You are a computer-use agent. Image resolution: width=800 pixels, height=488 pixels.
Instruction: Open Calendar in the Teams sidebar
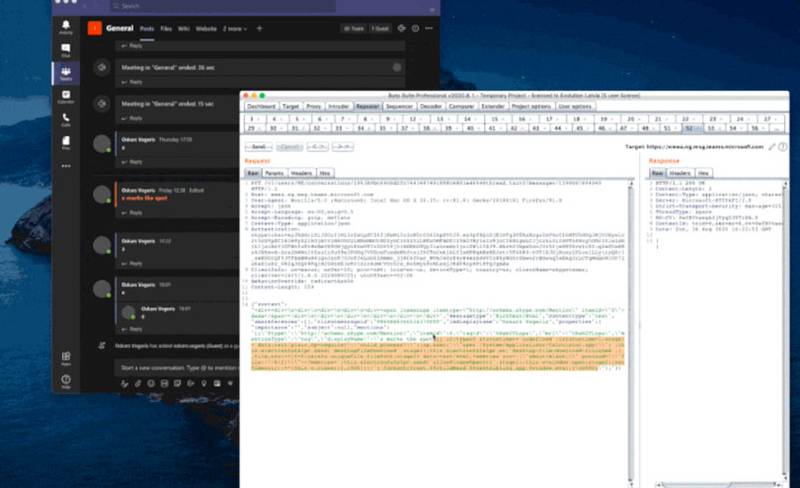tap(66, 96)
